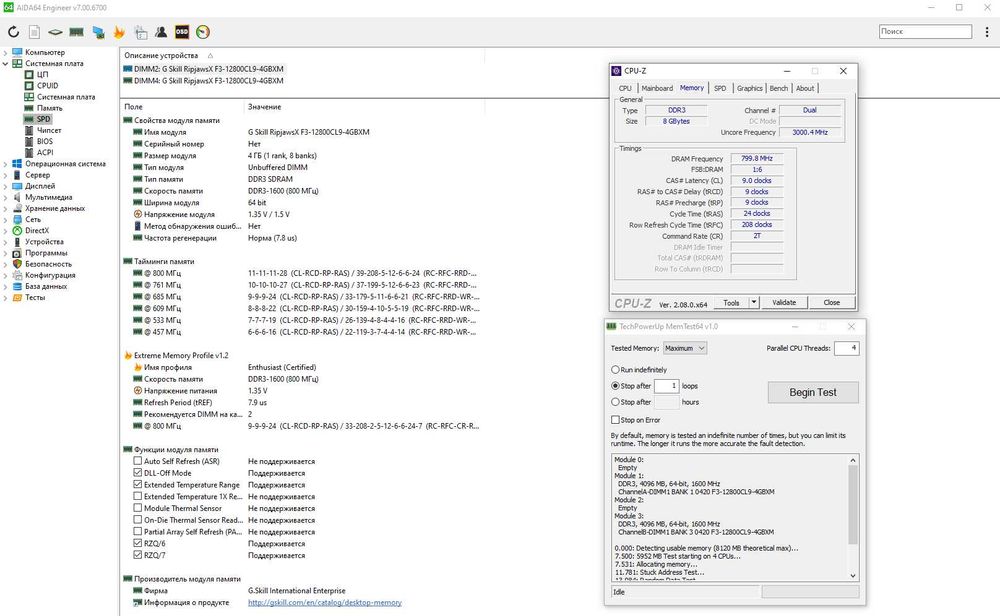
Task: Open the user contact toolbar icon
Action: point(161,32)
